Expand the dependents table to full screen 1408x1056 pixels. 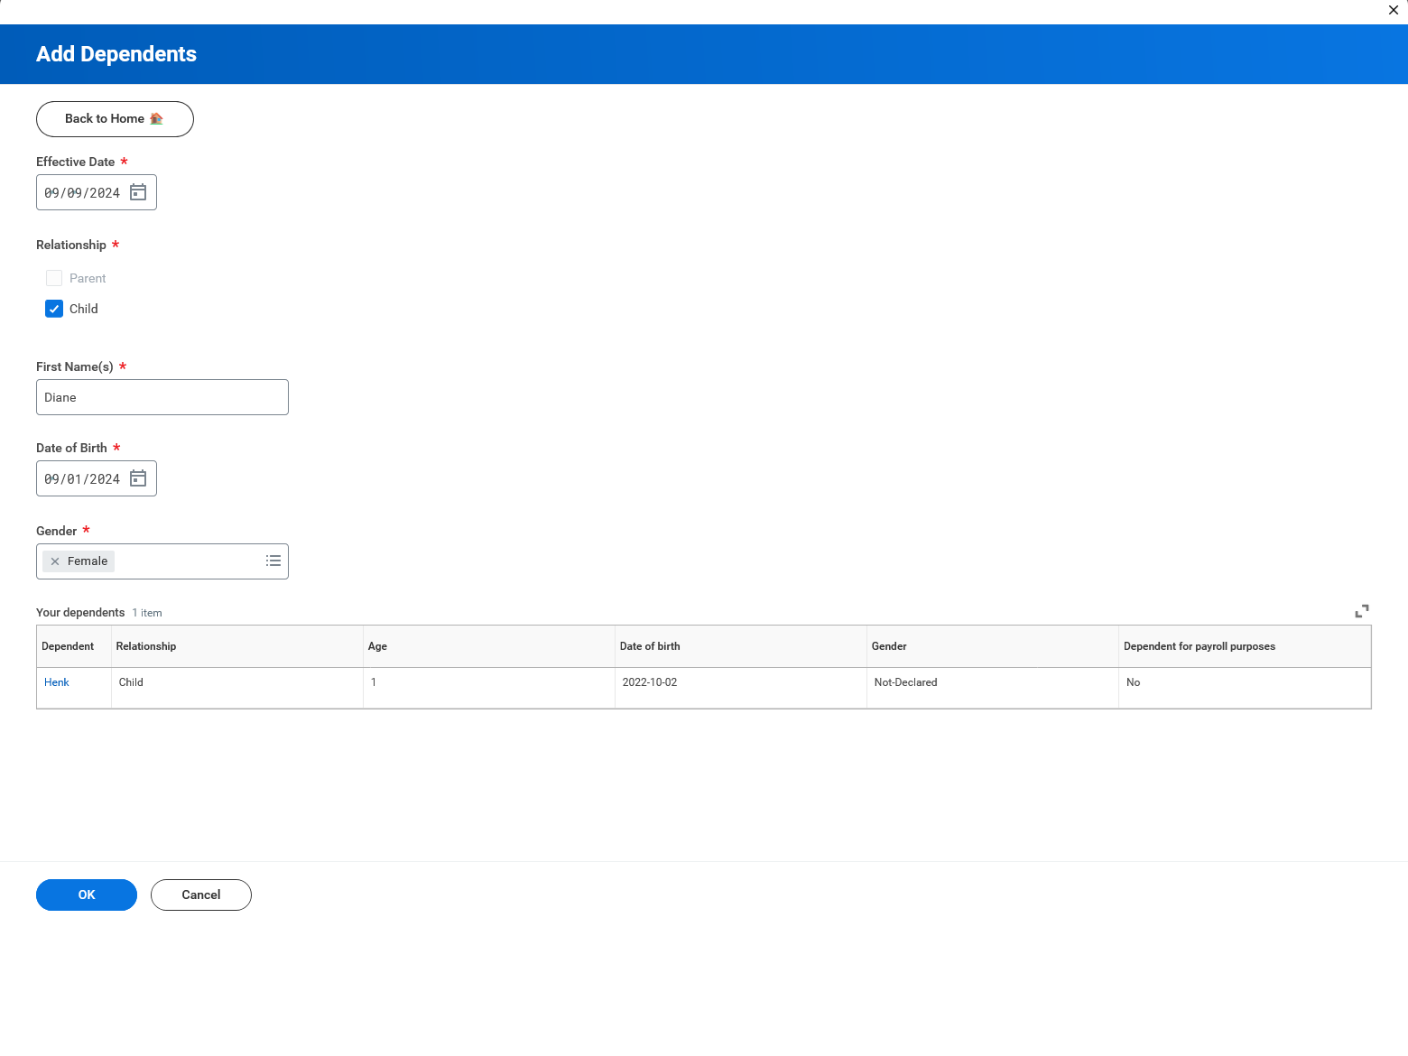pos(1361,611)
